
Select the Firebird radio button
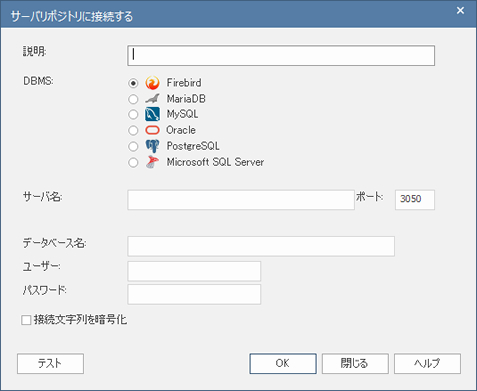(x=133, y=83)
